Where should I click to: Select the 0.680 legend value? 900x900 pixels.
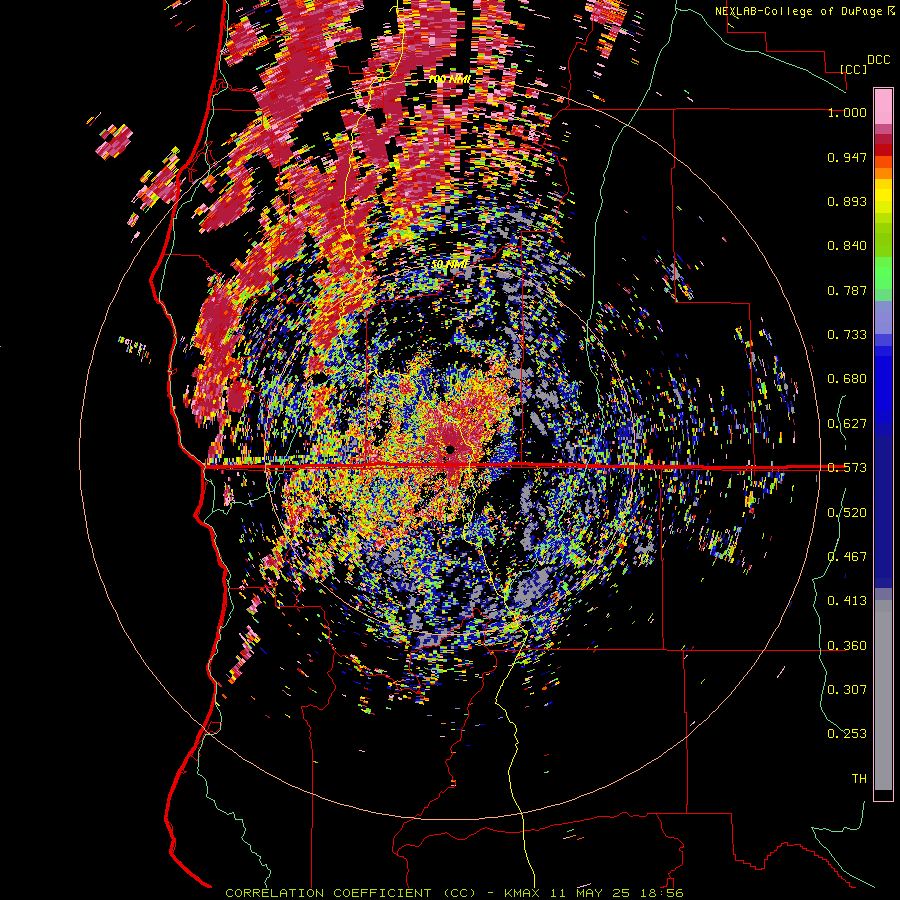[x=847, y=379]
